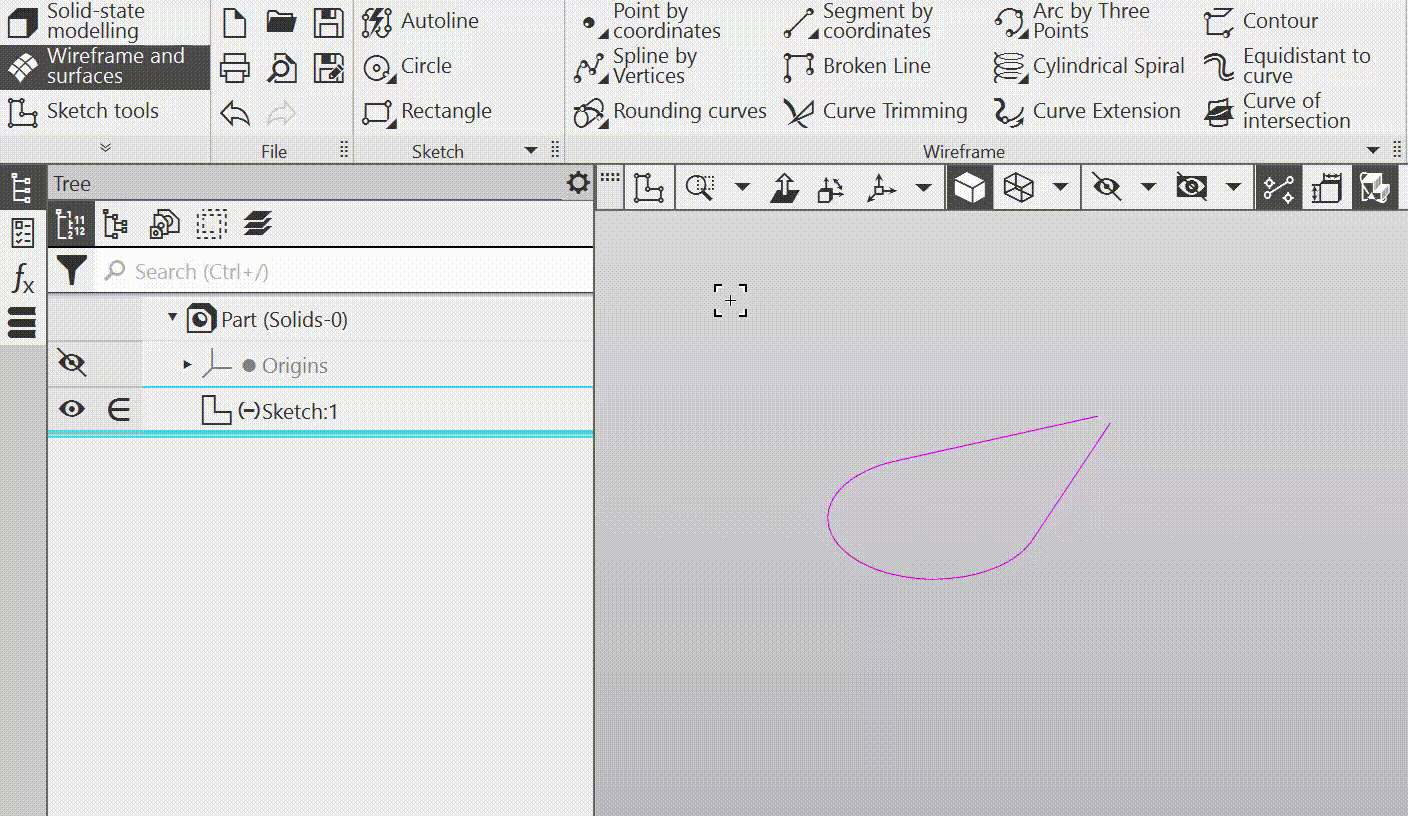
Task: Expand the Origins tree node
Action: 187,365
